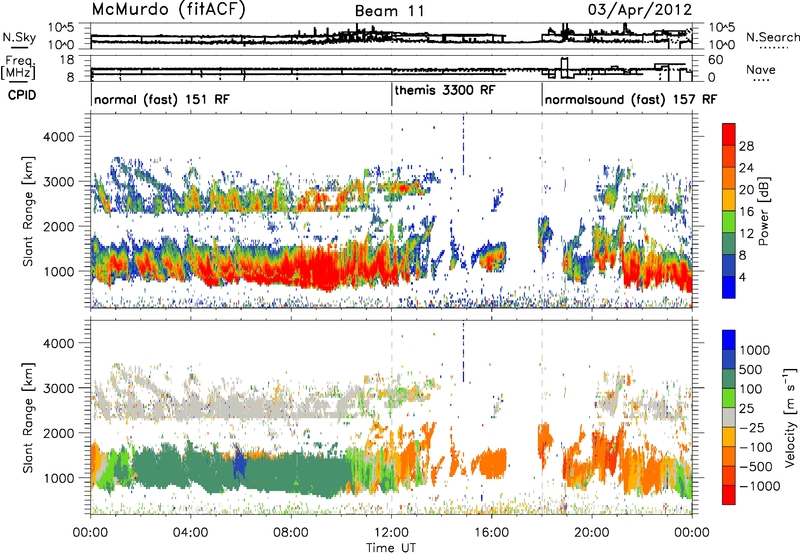800x554 pixels.
Task: Click the frequency axis value '18'
Action: coord(68,60)
